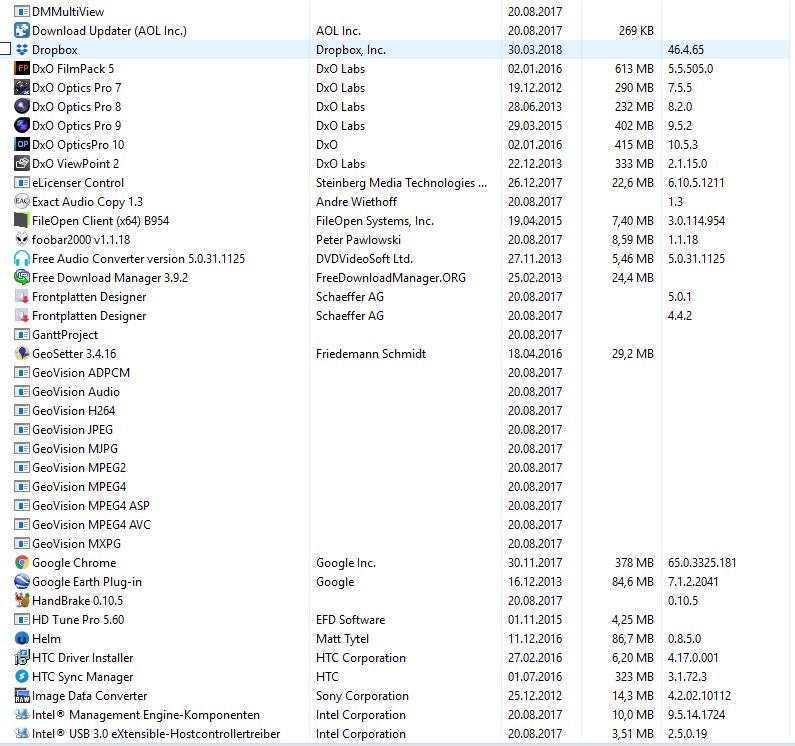The height and width of the screenshot is (746, 795).
Task: Click publisher DVDVideoSoft Ltd.
Action: (364, 259)
